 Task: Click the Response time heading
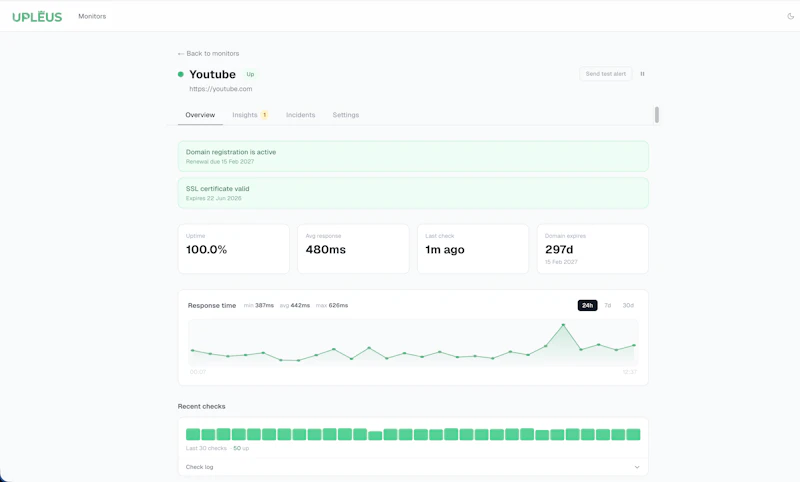pos(212,306)
